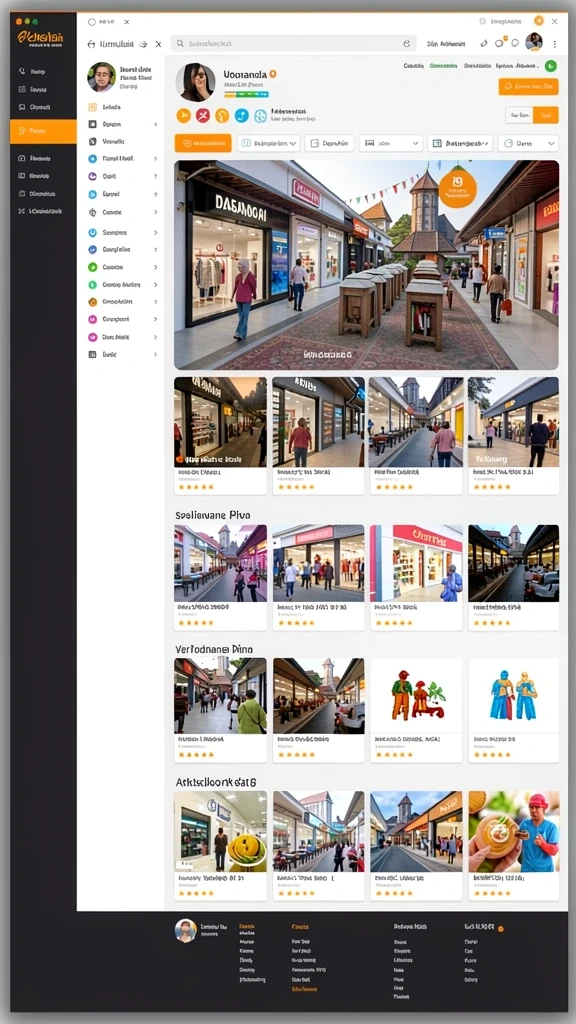Click the grey gear-shaped icon in white sidebar
Screen dimensions: 576x1024
(92, 212)
